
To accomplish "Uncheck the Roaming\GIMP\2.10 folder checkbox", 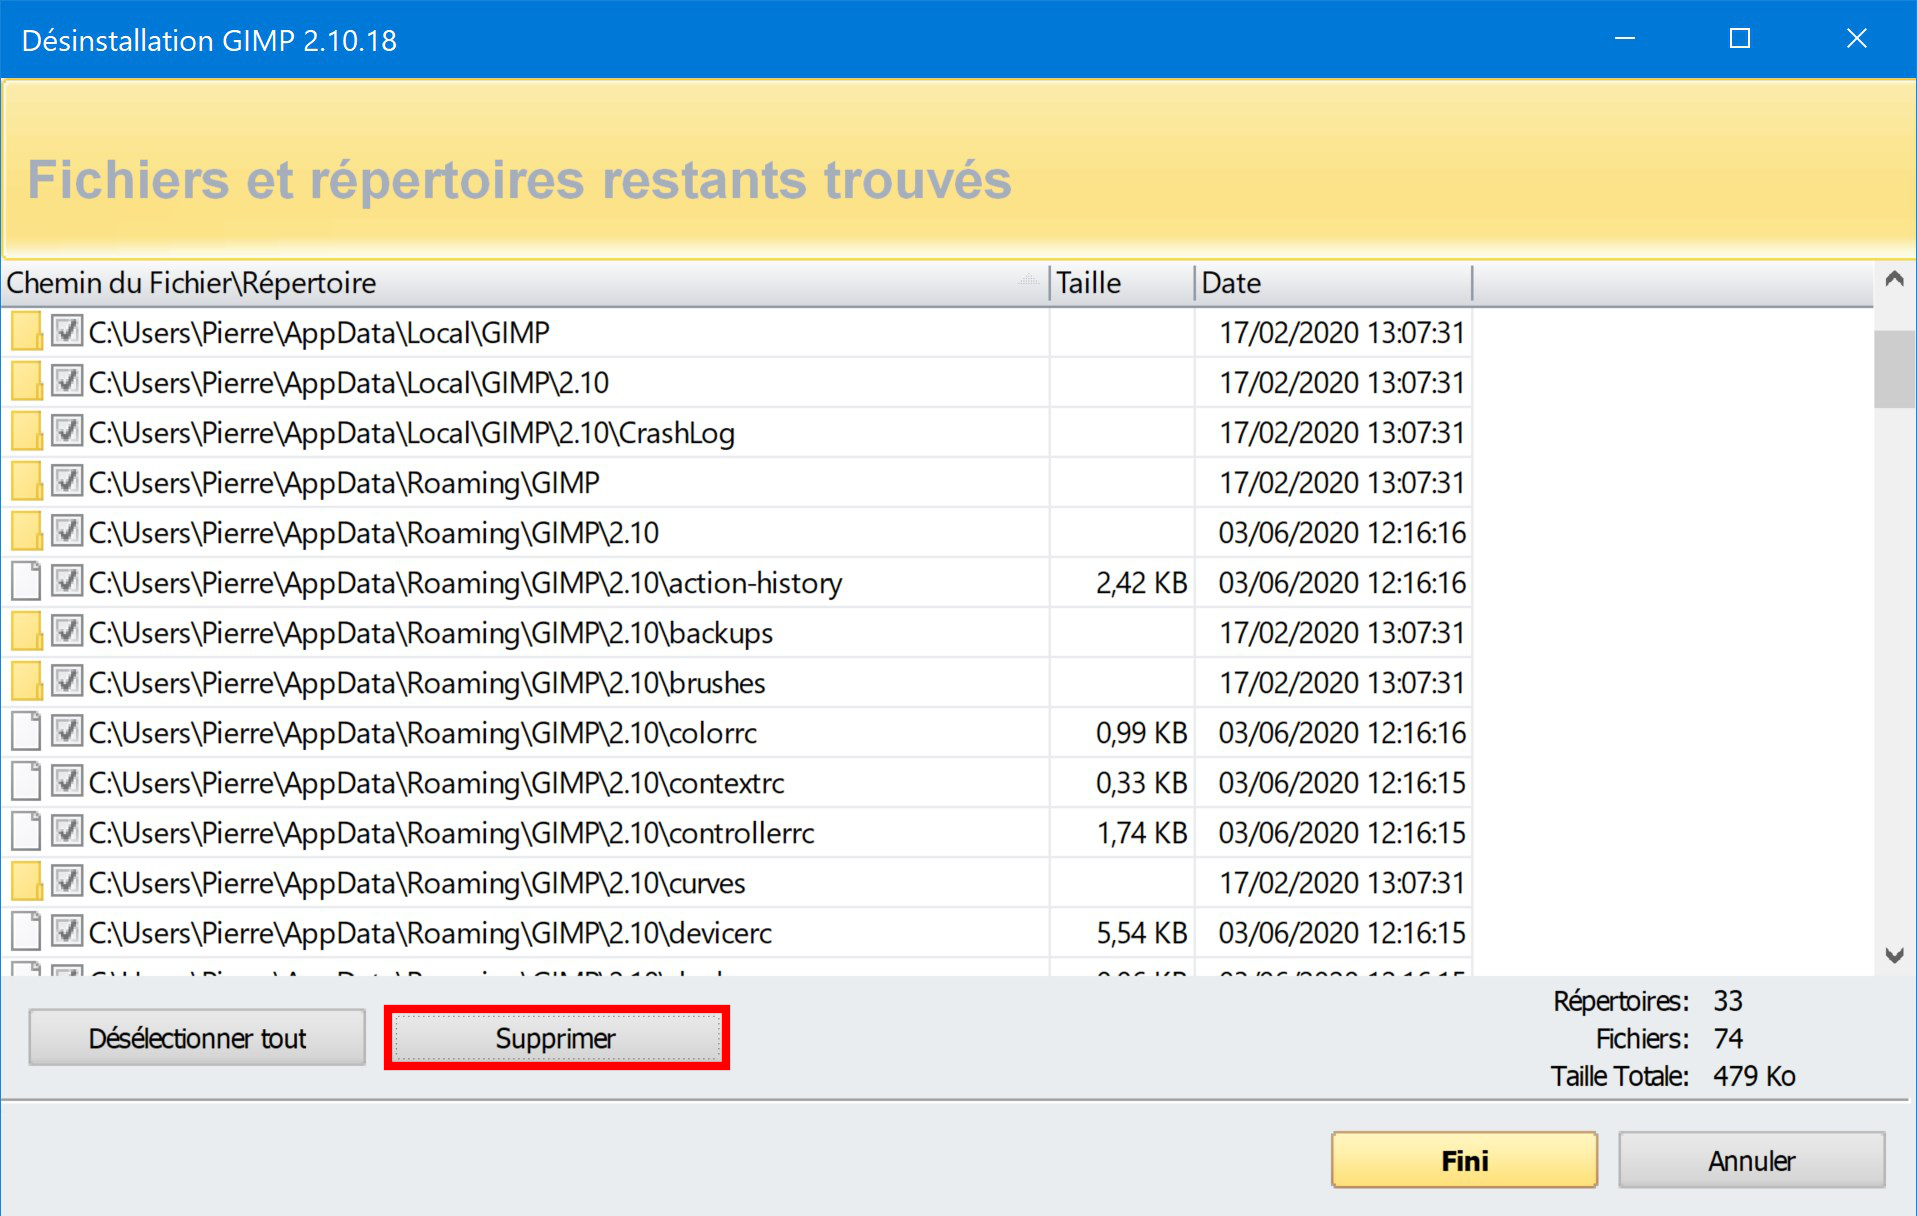I will point(67,531).
